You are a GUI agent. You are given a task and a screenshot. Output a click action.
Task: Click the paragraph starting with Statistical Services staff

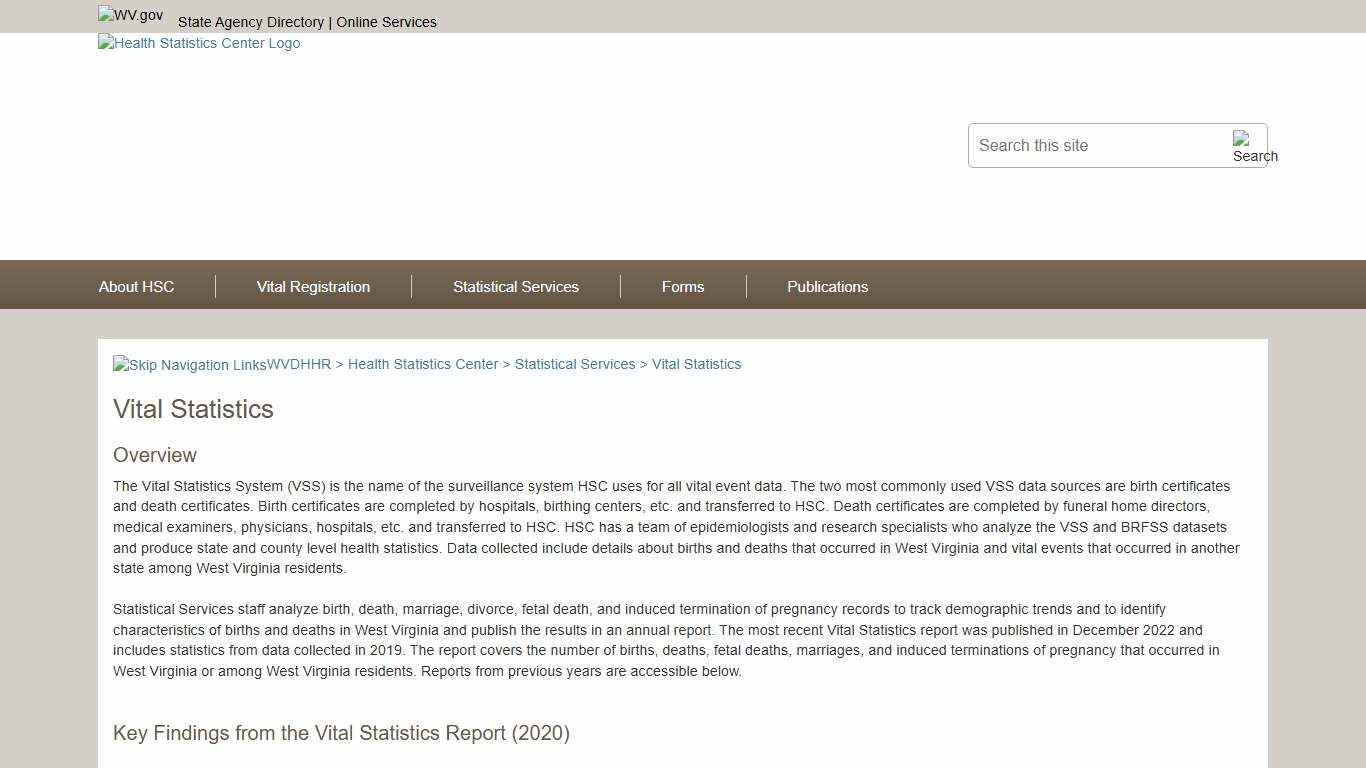click(666, 640)
